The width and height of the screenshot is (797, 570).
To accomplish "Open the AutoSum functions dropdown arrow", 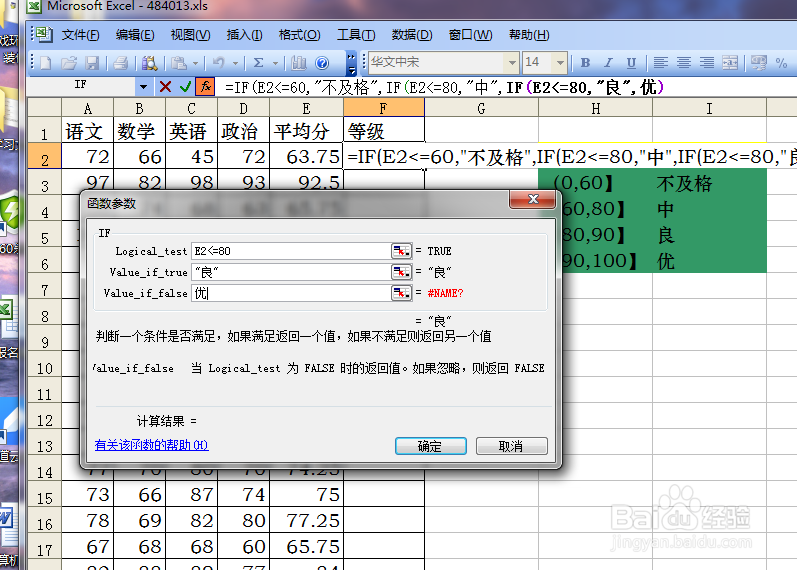I will (x=275, y=64).
